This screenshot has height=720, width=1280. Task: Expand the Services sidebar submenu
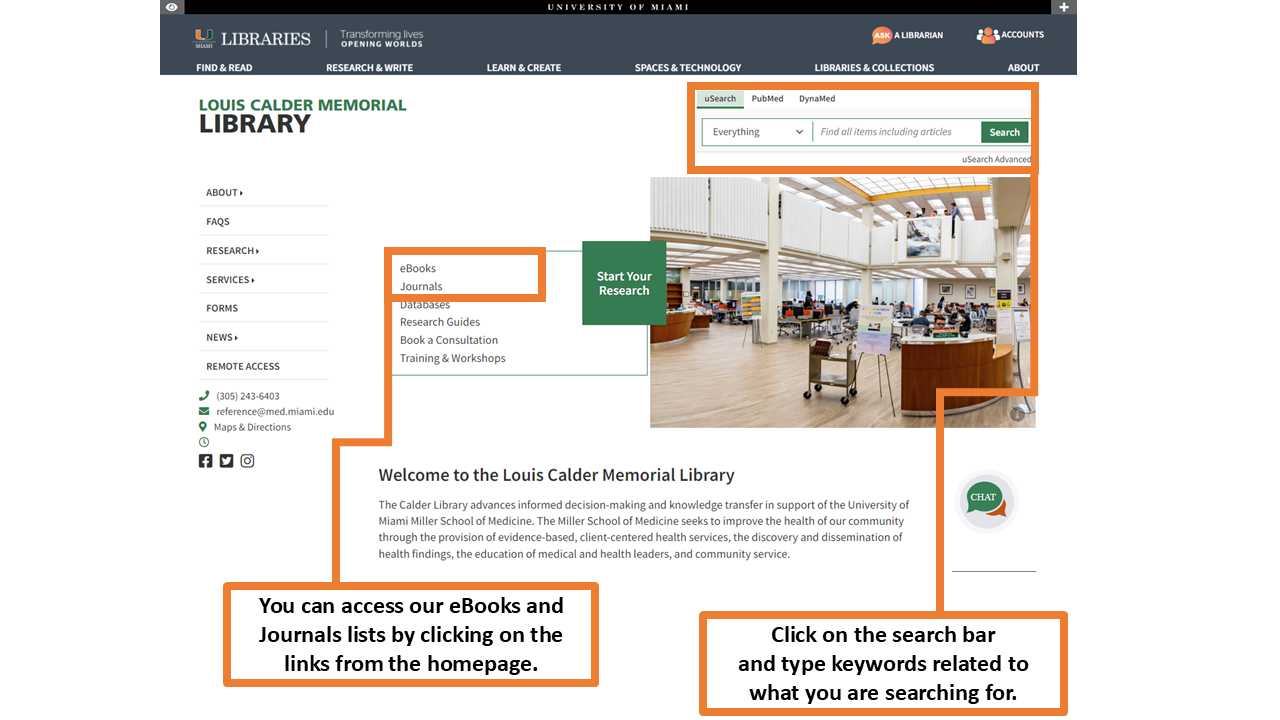click(x=230, y=280)
